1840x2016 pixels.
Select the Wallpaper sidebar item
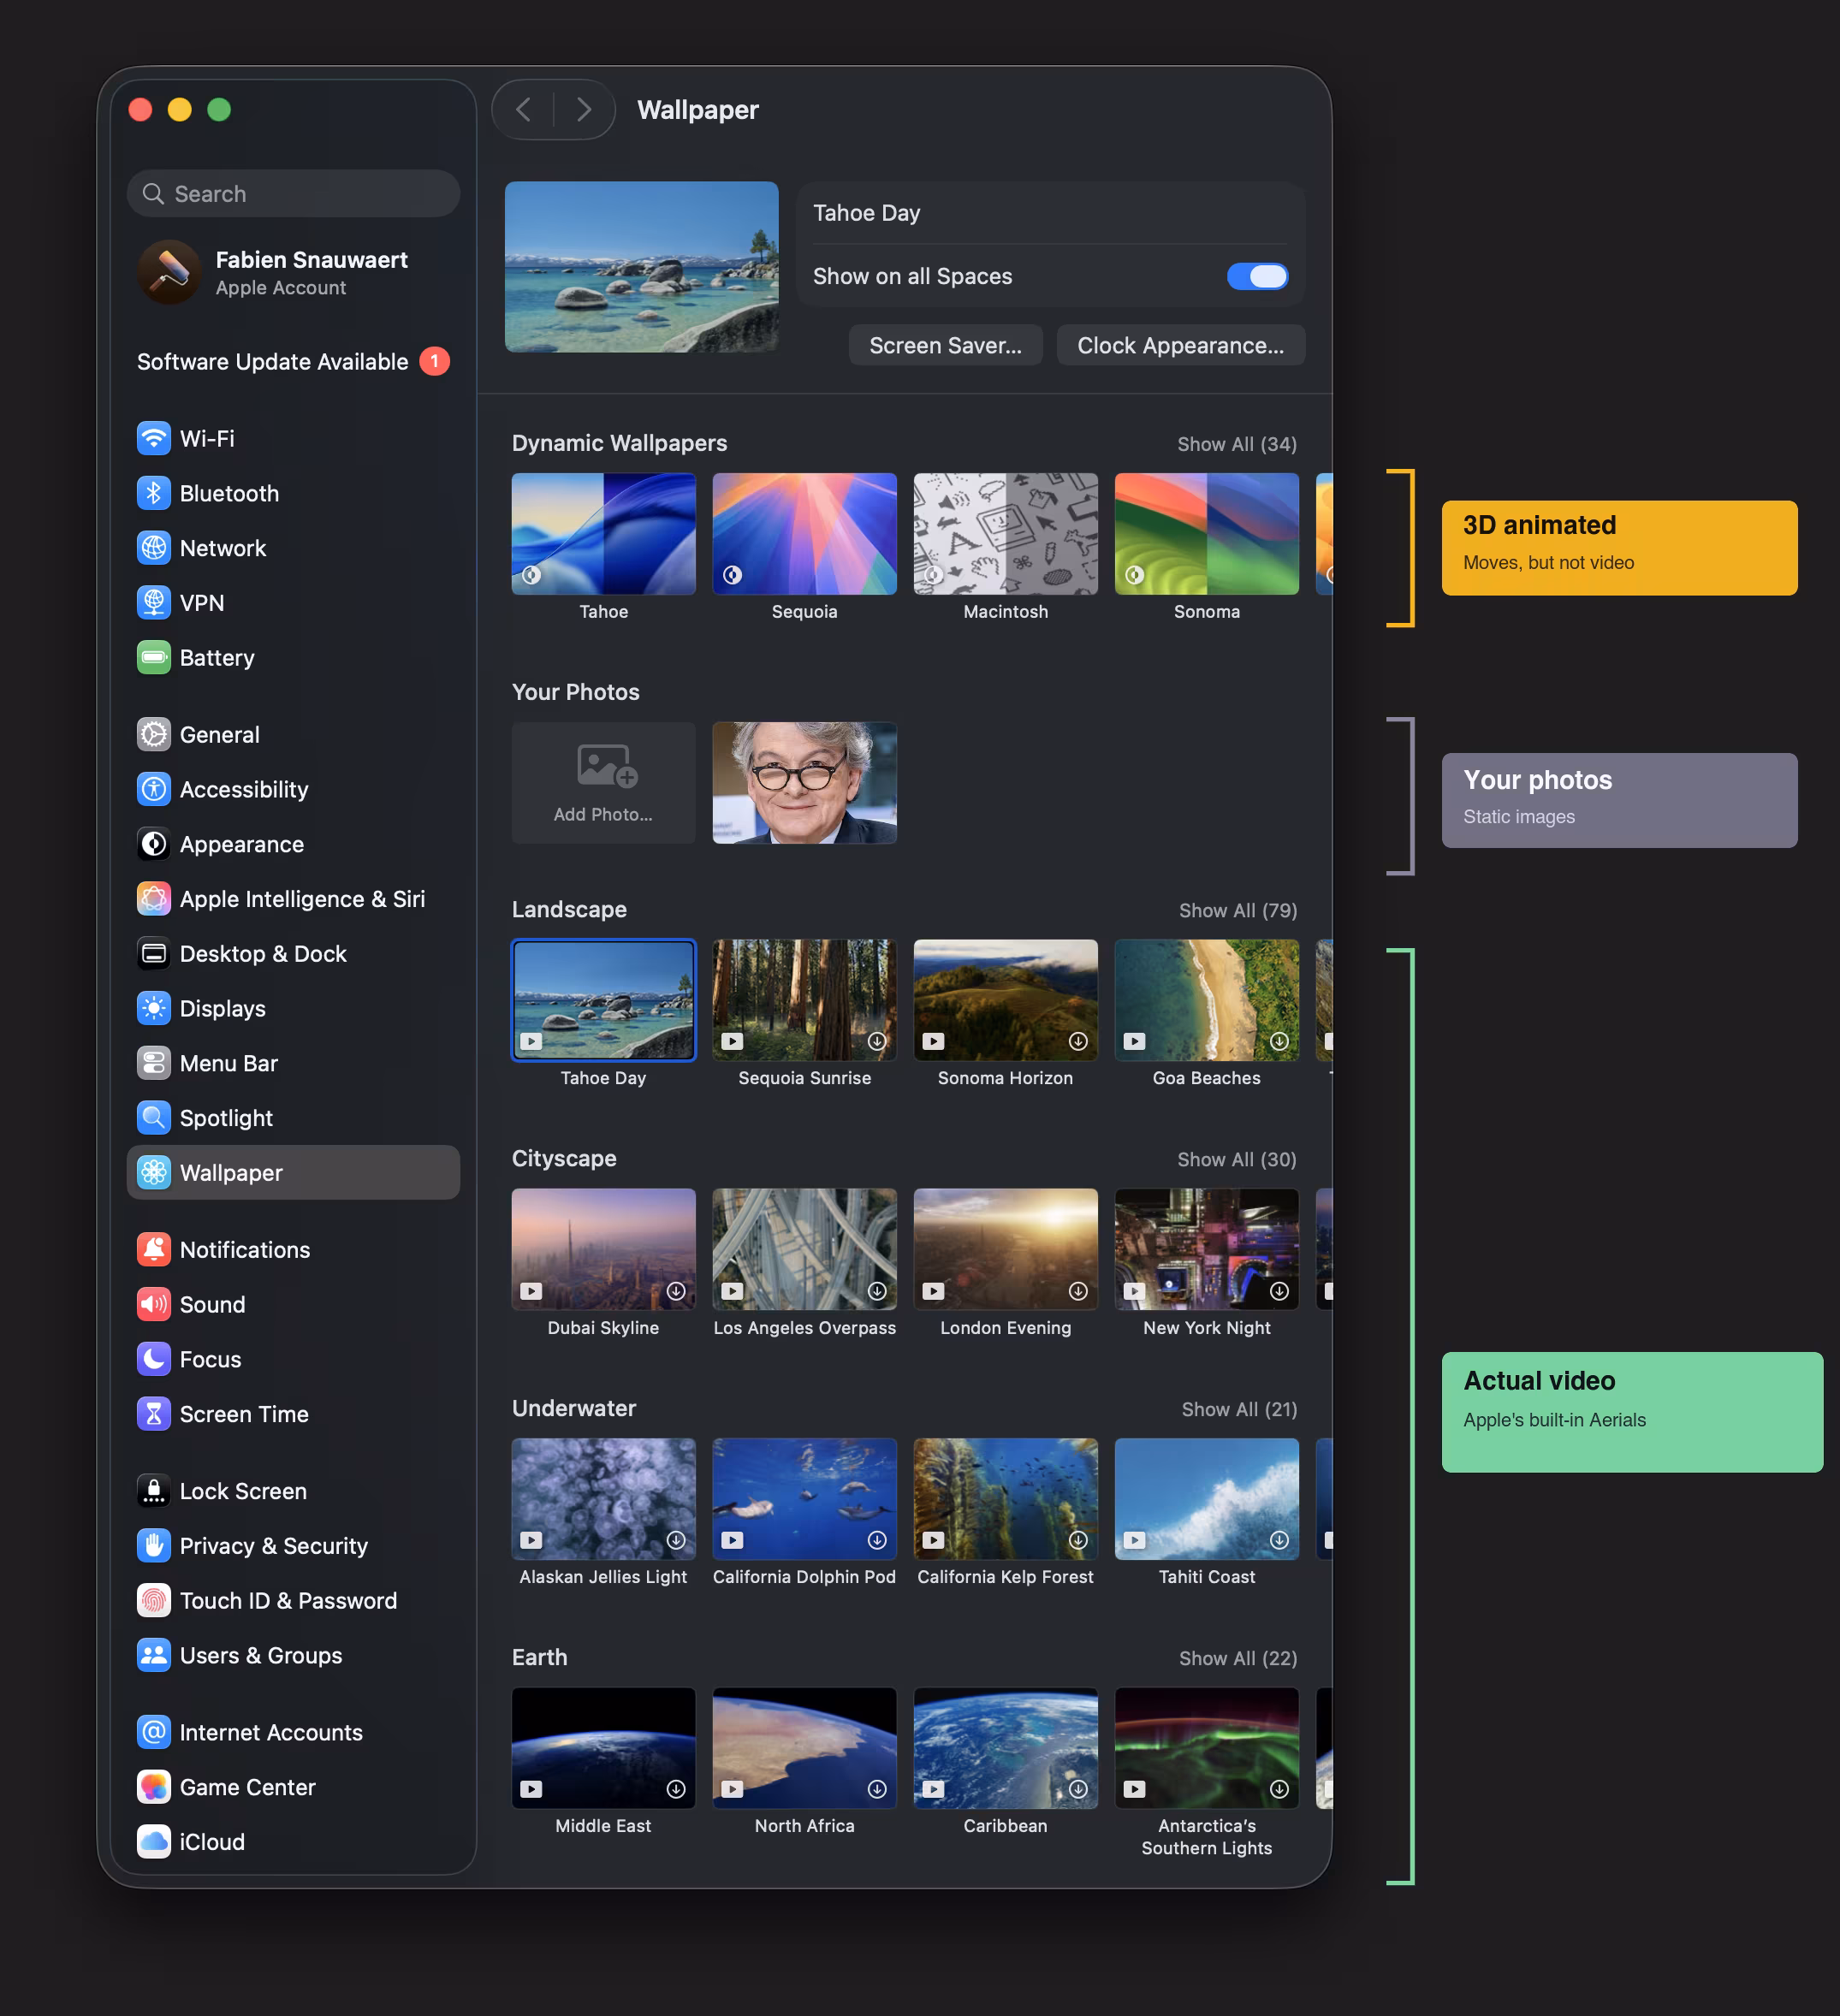(x=293, y=1173)
